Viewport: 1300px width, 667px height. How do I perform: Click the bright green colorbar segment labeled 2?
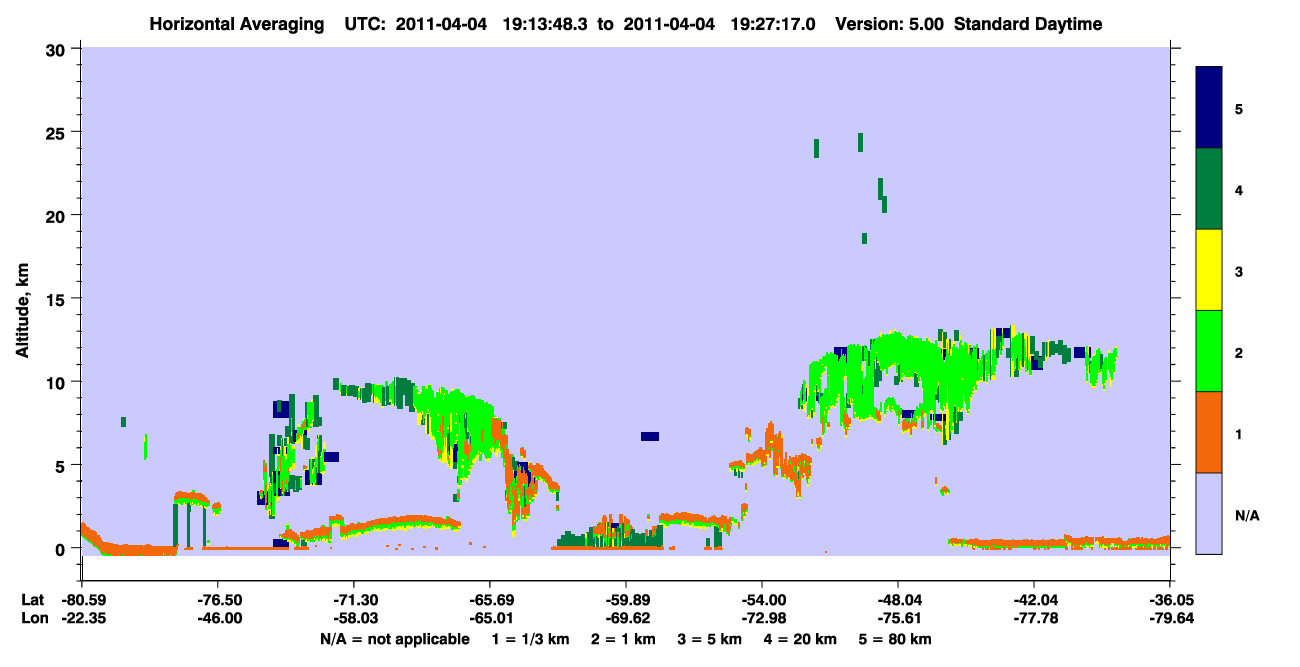pyautogui.click(x=1209, y=351)
